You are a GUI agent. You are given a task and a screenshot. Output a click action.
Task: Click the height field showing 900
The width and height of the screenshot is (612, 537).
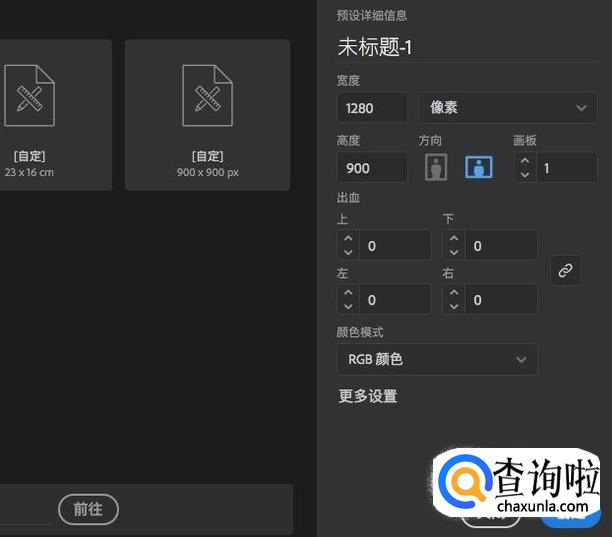(x=371, y=168)
